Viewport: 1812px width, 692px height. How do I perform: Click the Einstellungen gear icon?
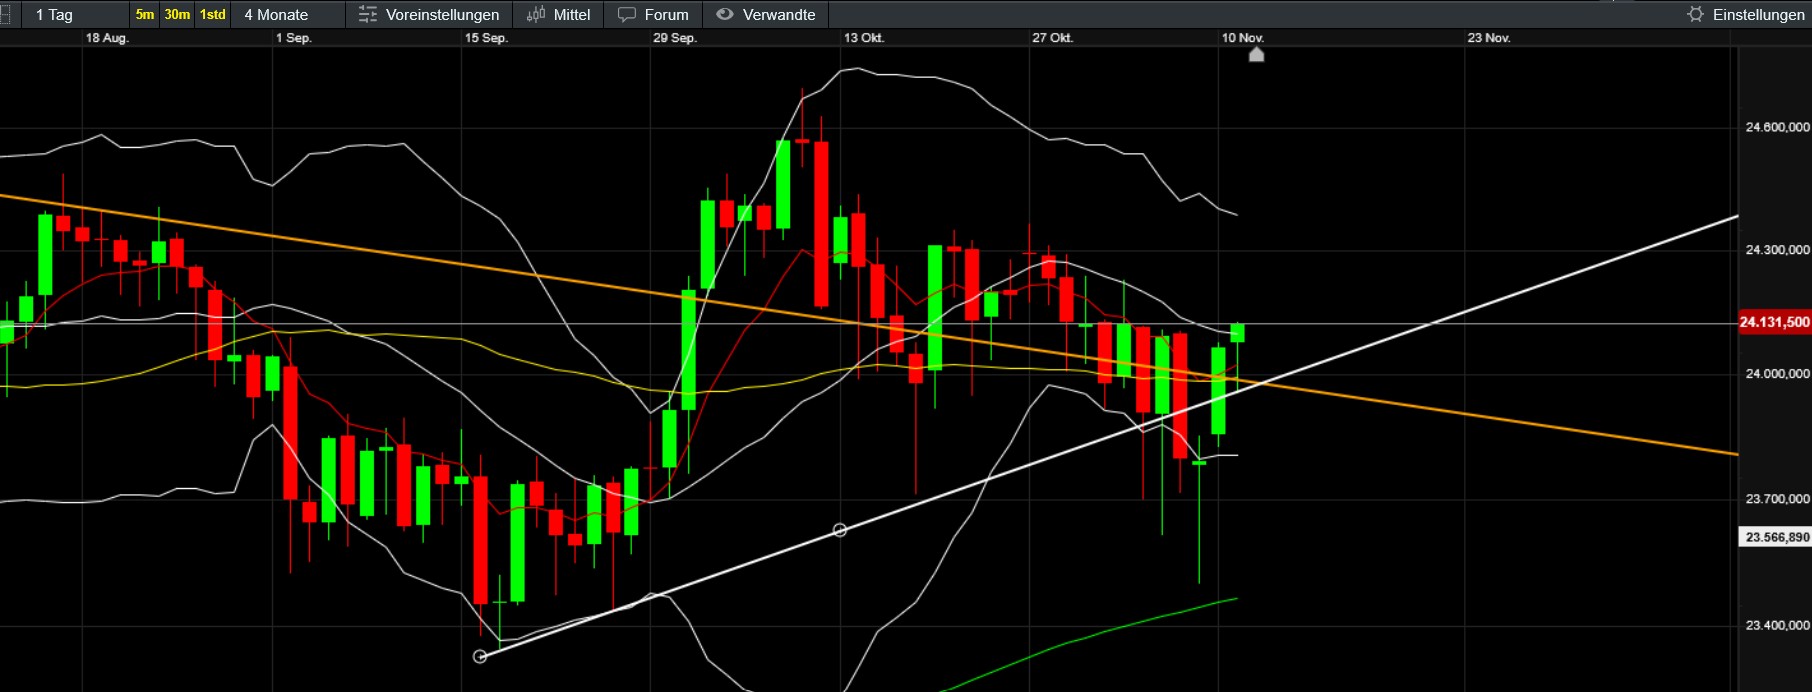1695,15
